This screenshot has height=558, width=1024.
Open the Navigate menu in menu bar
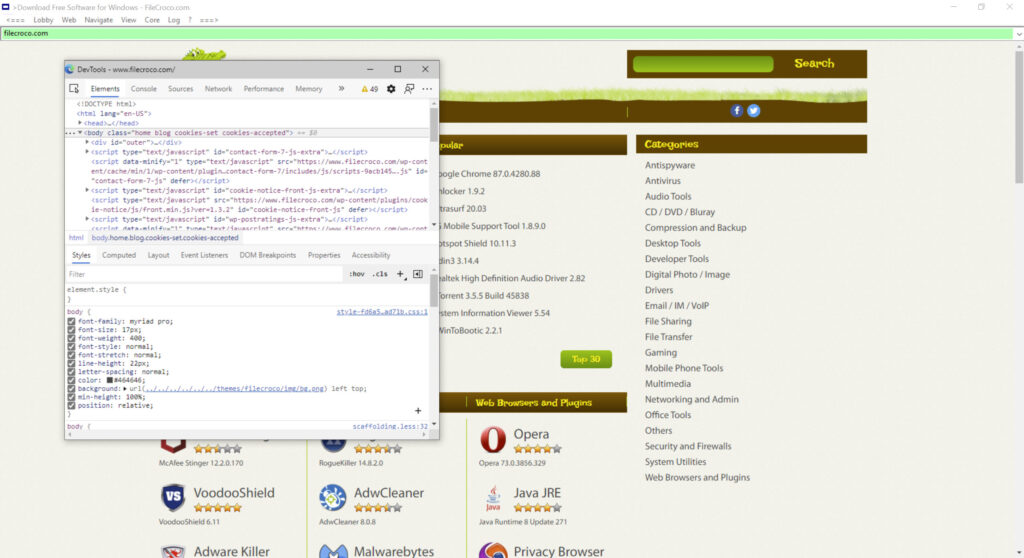(99, 20)
